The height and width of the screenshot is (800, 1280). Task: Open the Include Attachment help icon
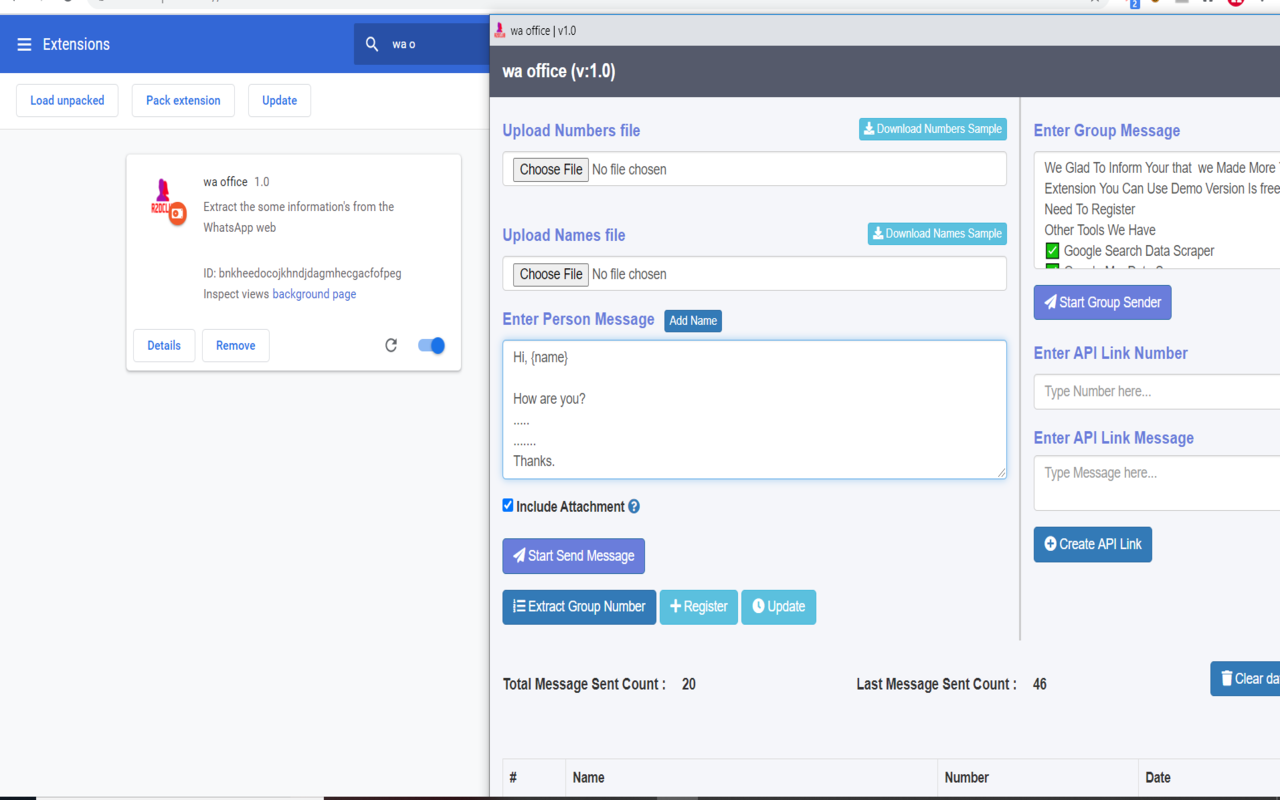click(634, 507)
